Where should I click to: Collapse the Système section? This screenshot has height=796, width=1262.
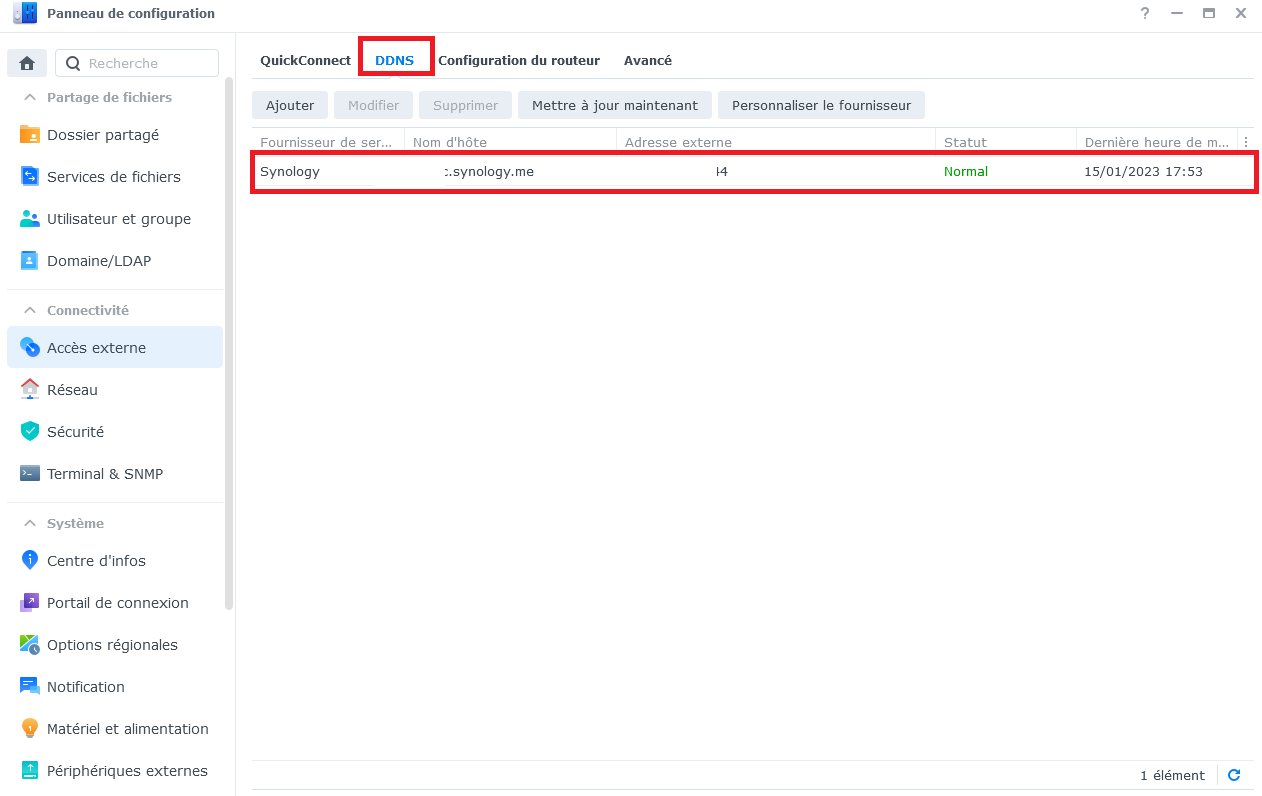pyautogui.click(x=29, y=523)
